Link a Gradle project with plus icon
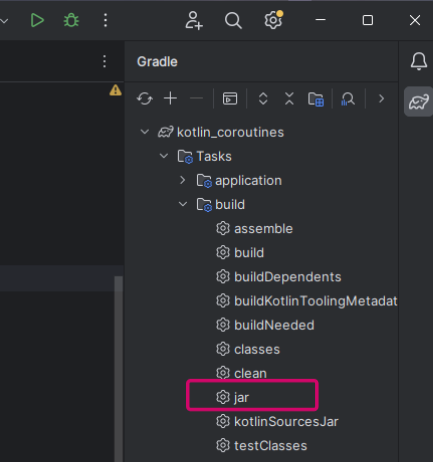The width and height of the screenshot is (433, 462). 170,98
